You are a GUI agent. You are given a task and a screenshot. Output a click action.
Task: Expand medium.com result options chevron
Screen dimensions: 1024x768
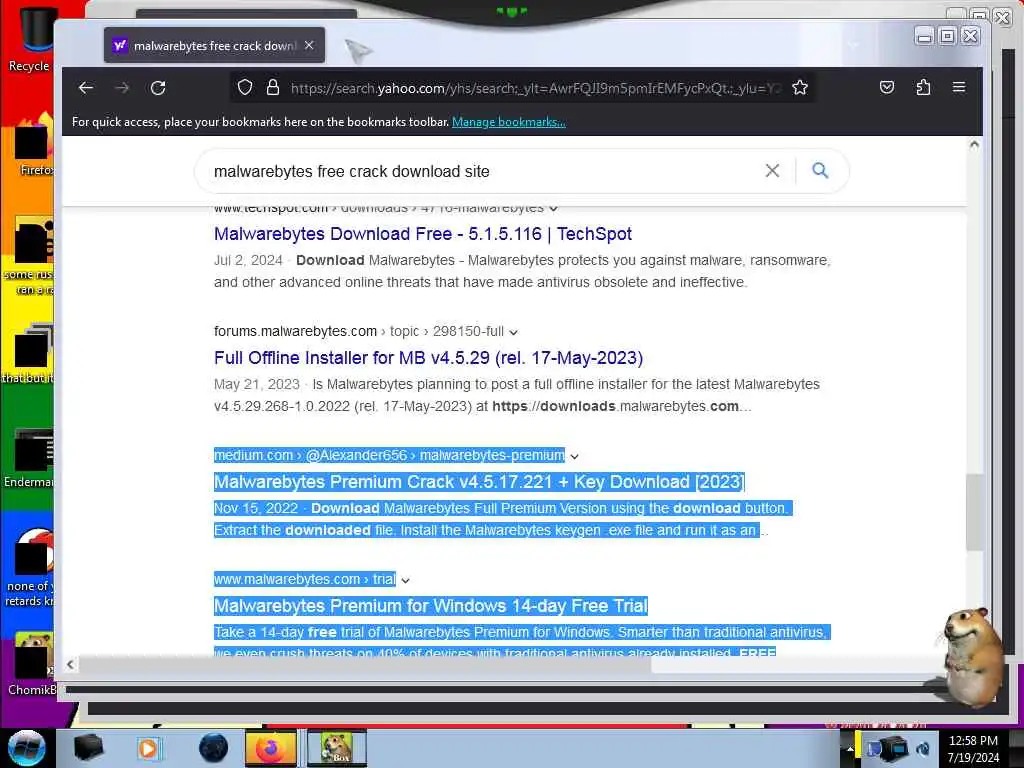pyautogui.click(x=575, y=456)
